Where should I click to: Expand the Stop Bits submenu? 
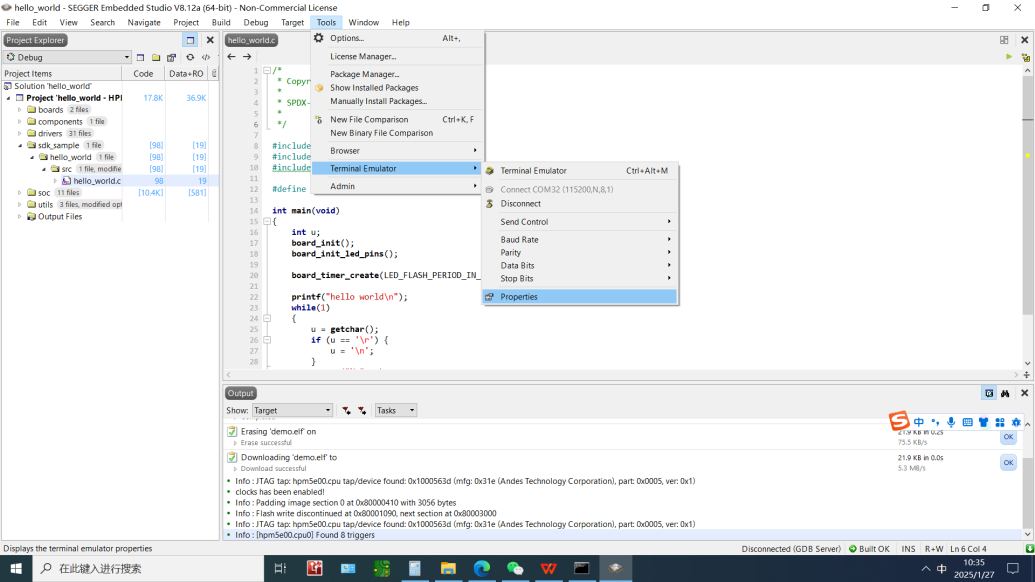[x=580, y=278]
